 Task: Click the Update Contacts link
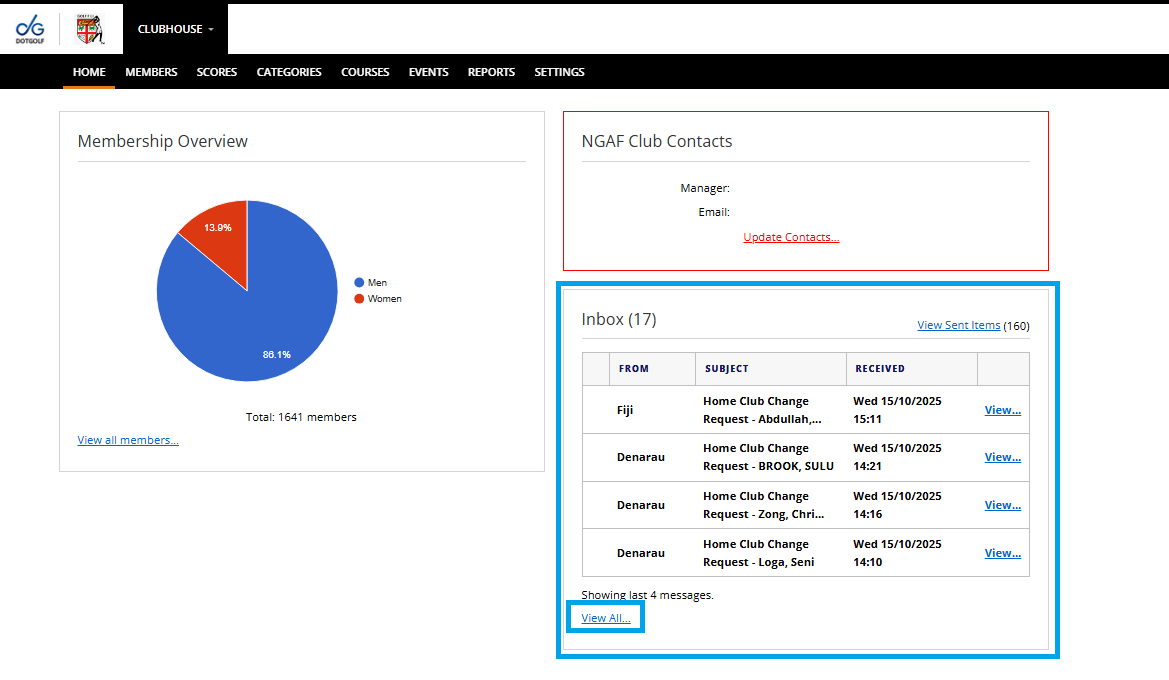coord(791,237)
